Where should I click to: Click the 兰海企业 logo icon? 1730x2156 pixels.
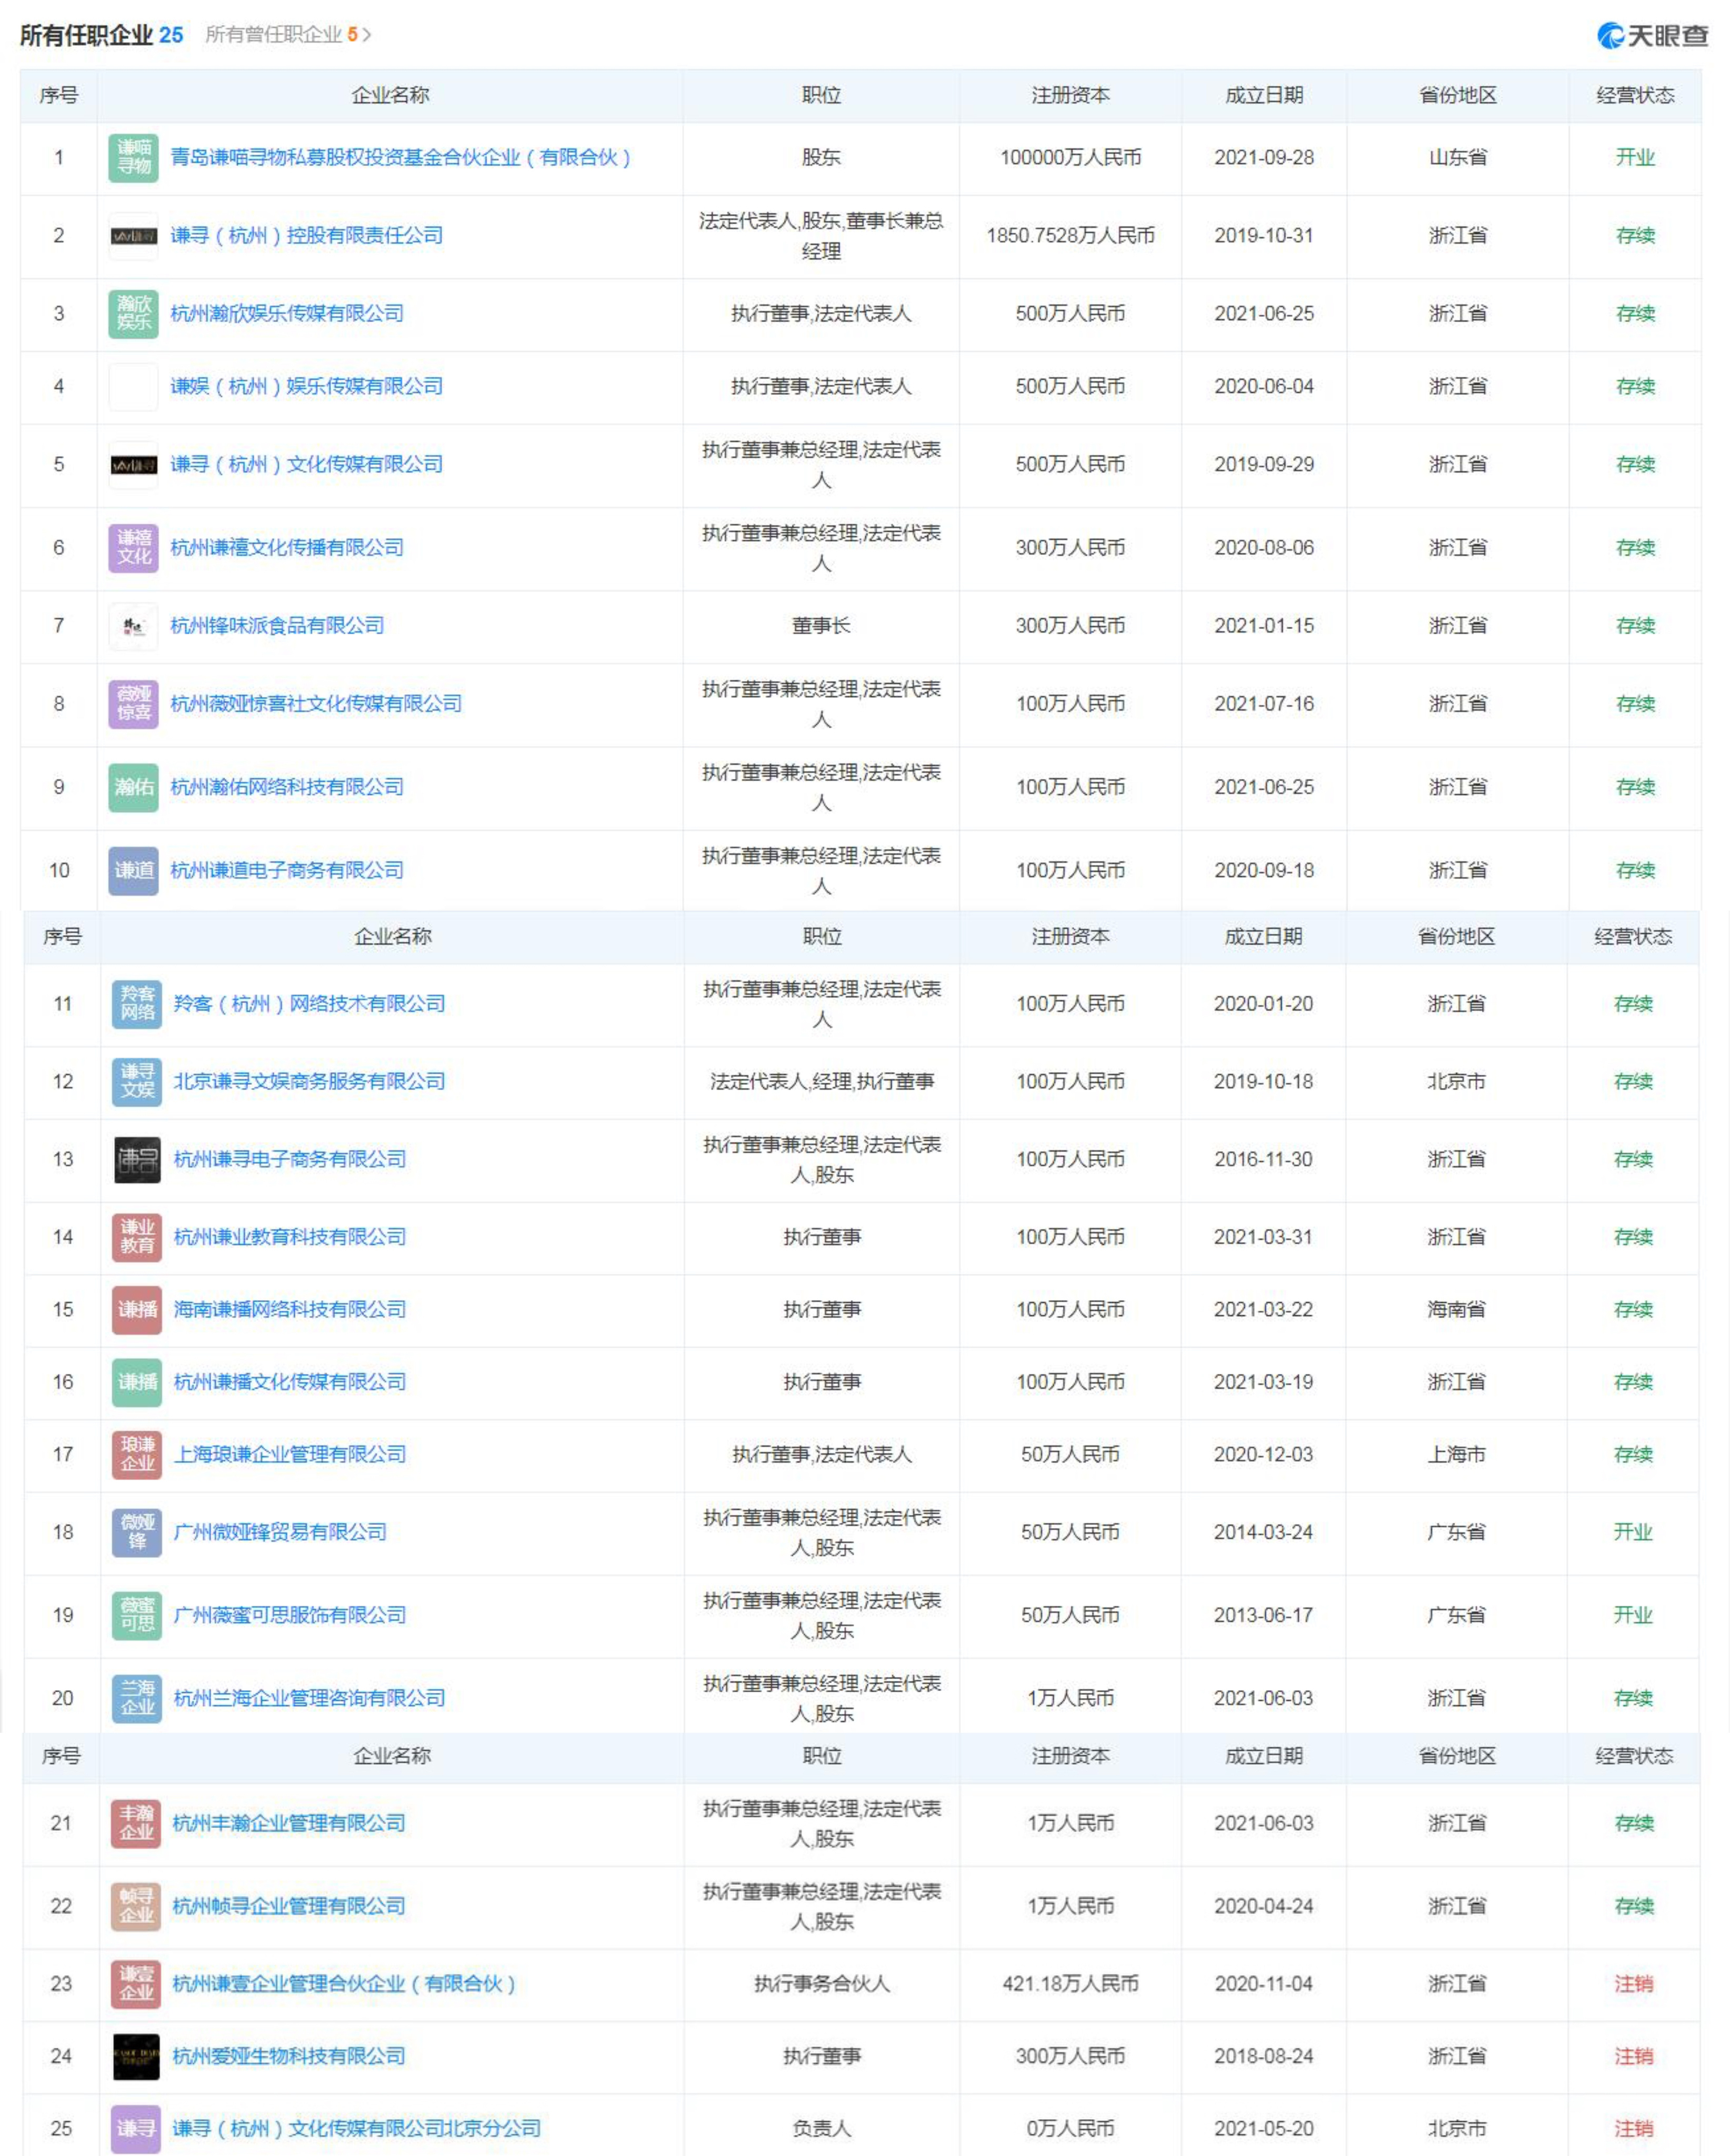[137, 1699]
